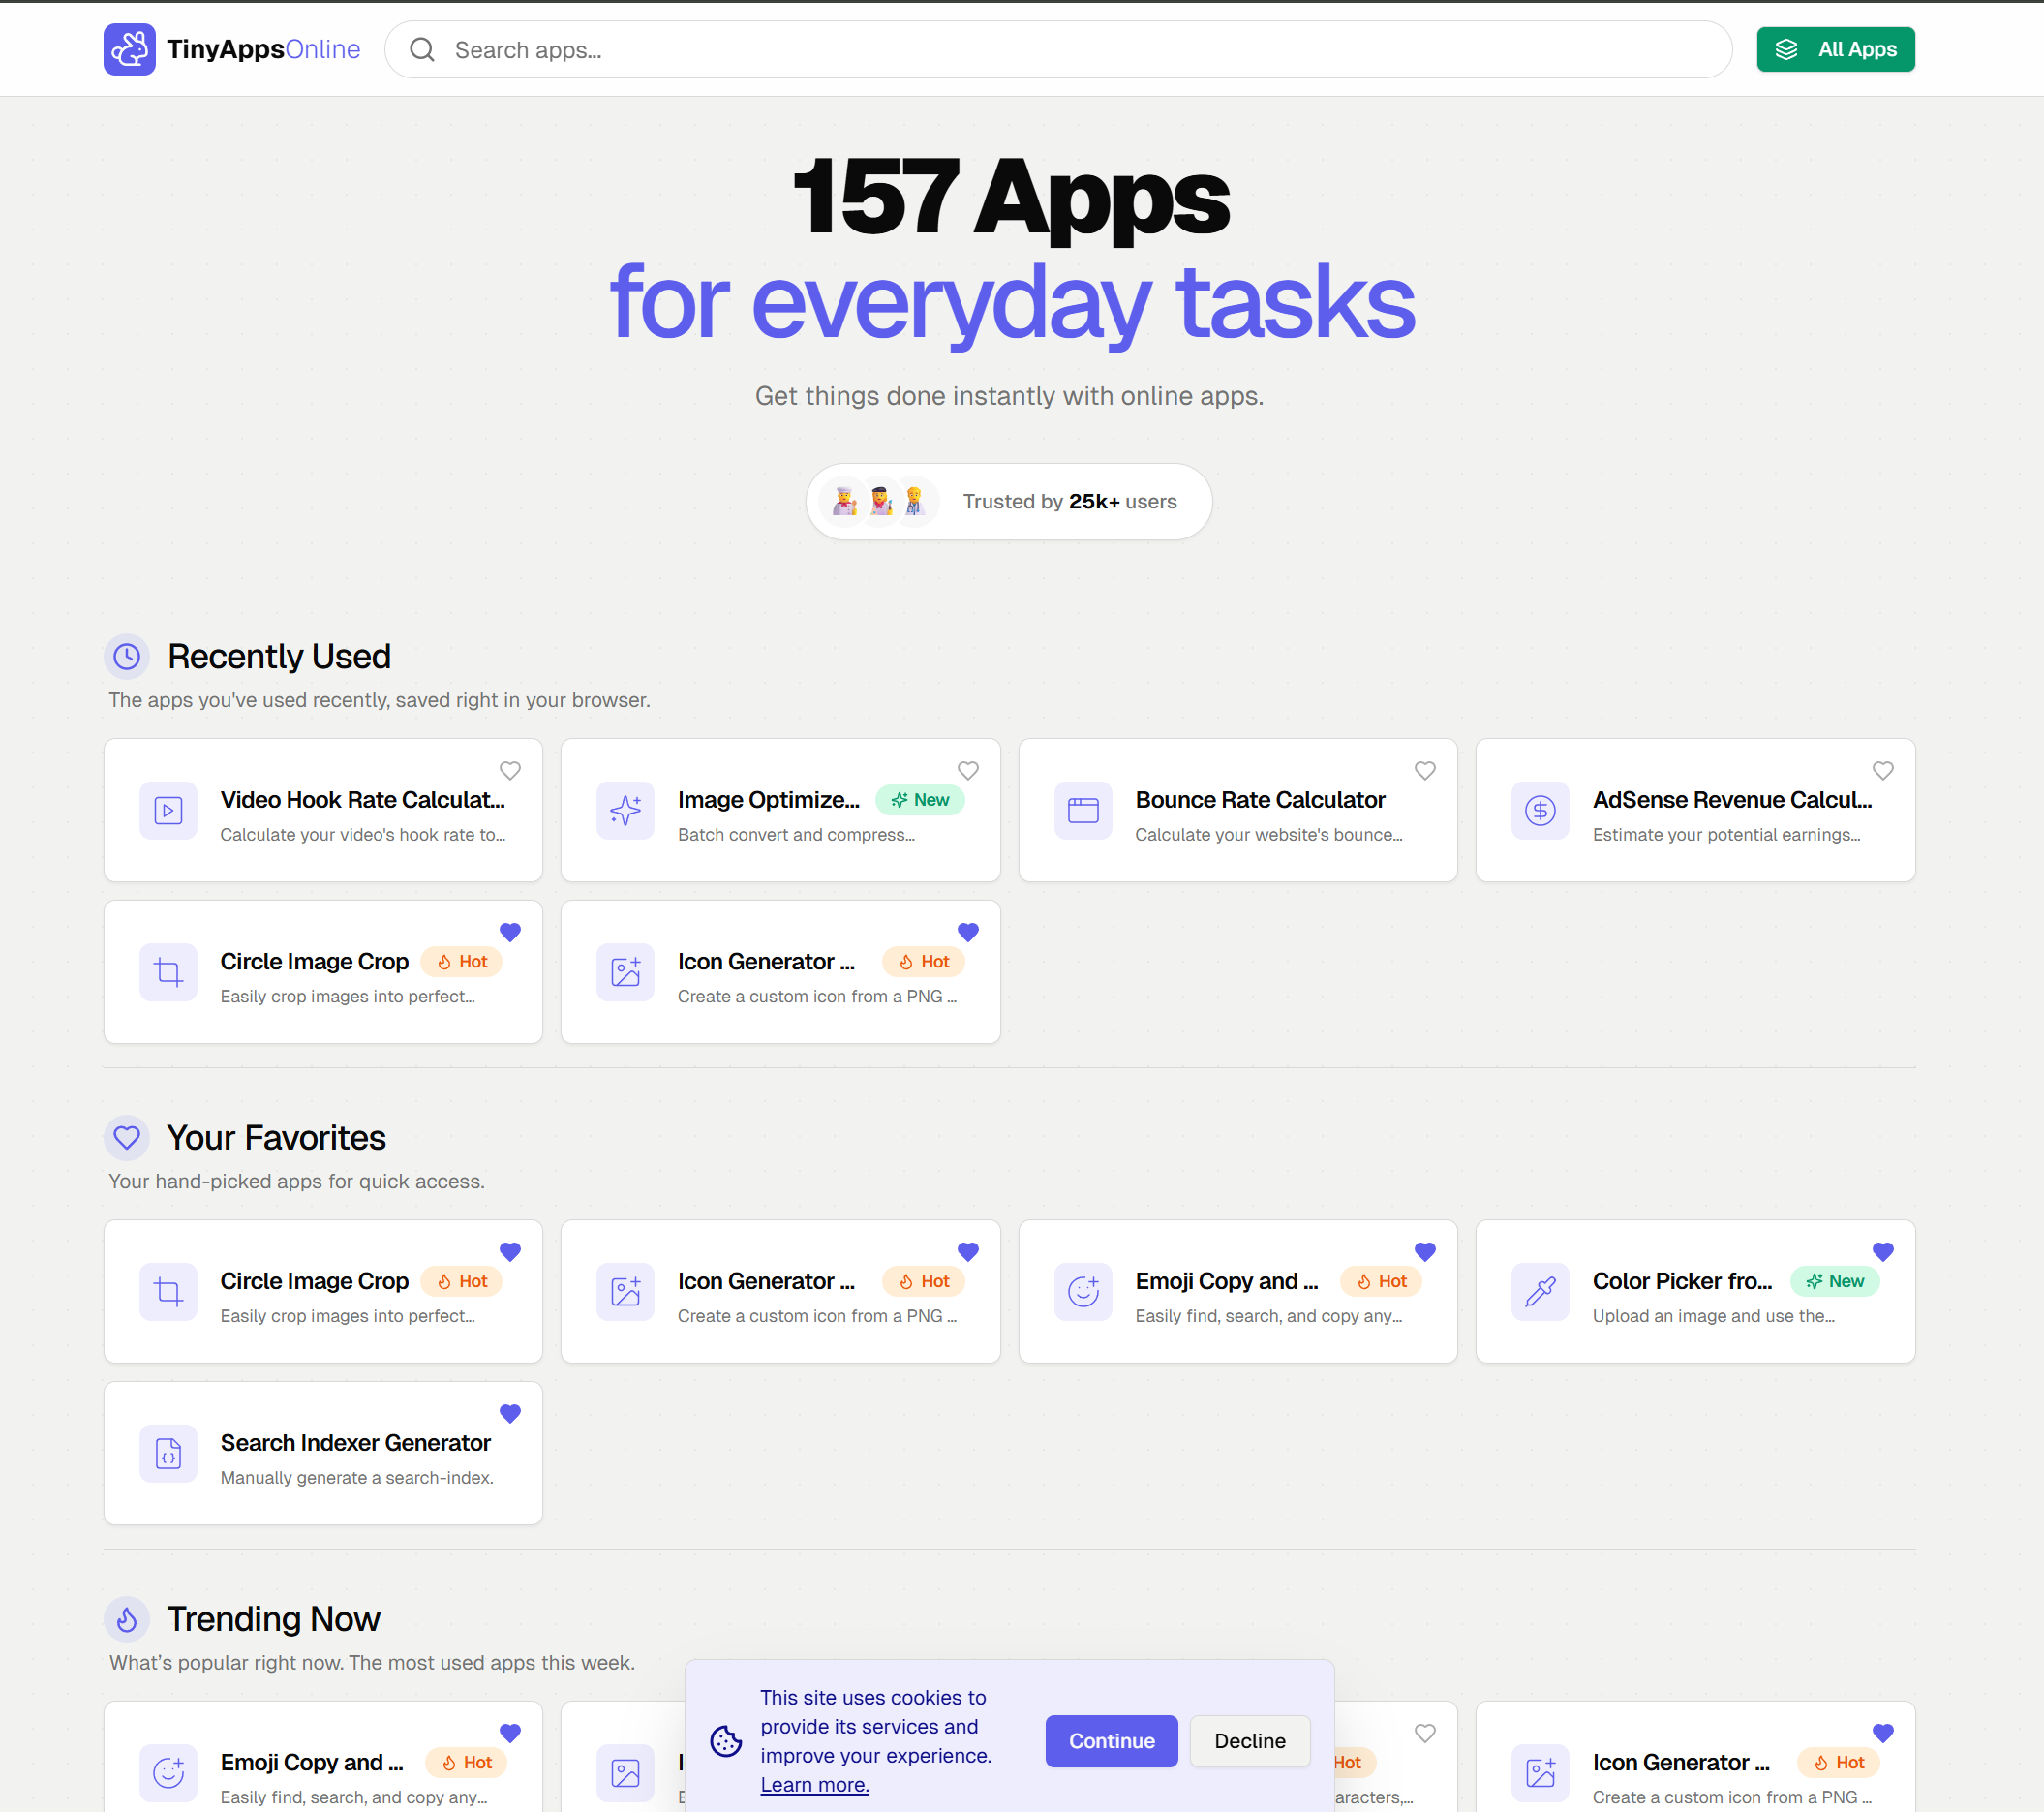Viewport: 2044px width, 1812px height.
Task: Click the search magnifier icon
Action: click(x=421, y=49)
